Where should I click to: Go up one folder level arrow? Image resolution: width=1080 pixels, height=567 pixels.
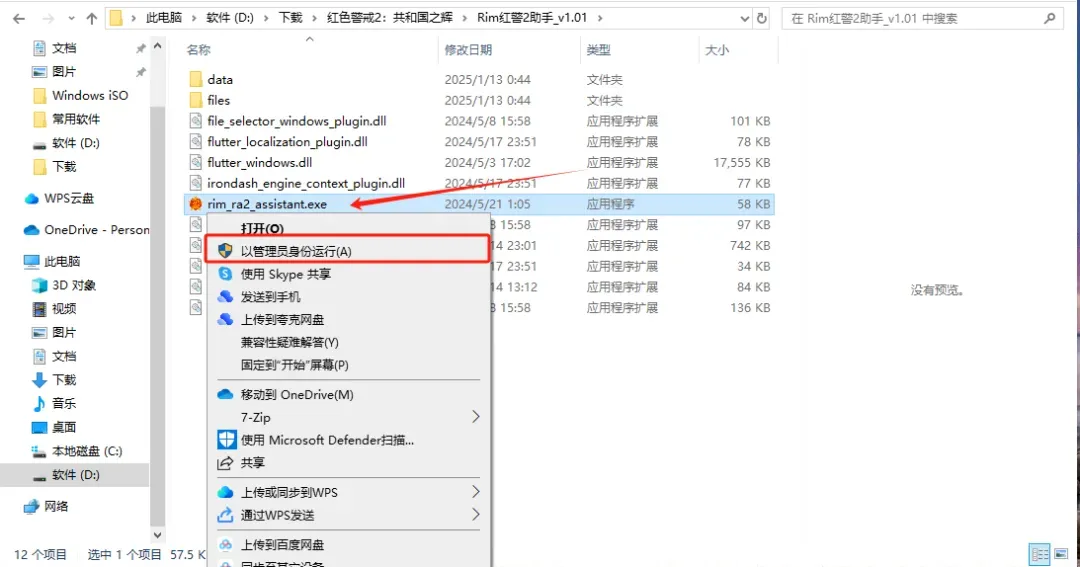click(x=92, y=19)
